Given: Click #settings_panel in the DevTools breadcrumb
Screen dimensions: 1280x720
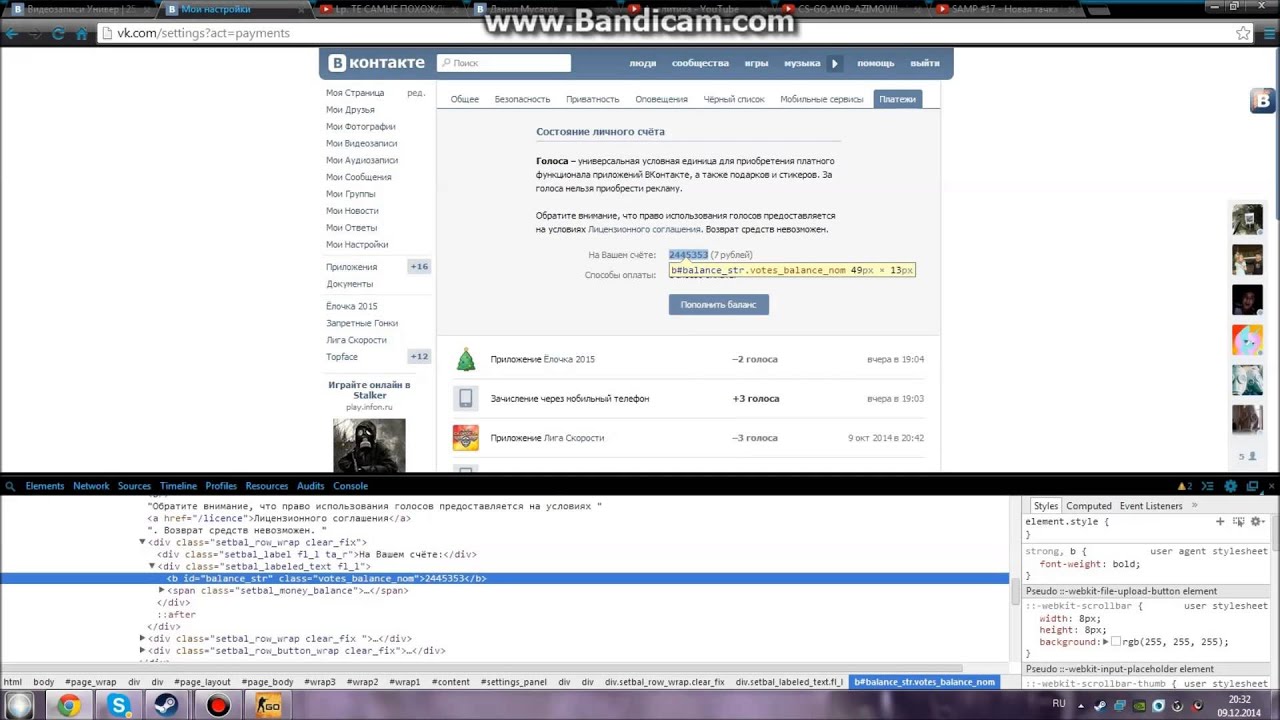Looking at the screenshot, I should (513, 682).
